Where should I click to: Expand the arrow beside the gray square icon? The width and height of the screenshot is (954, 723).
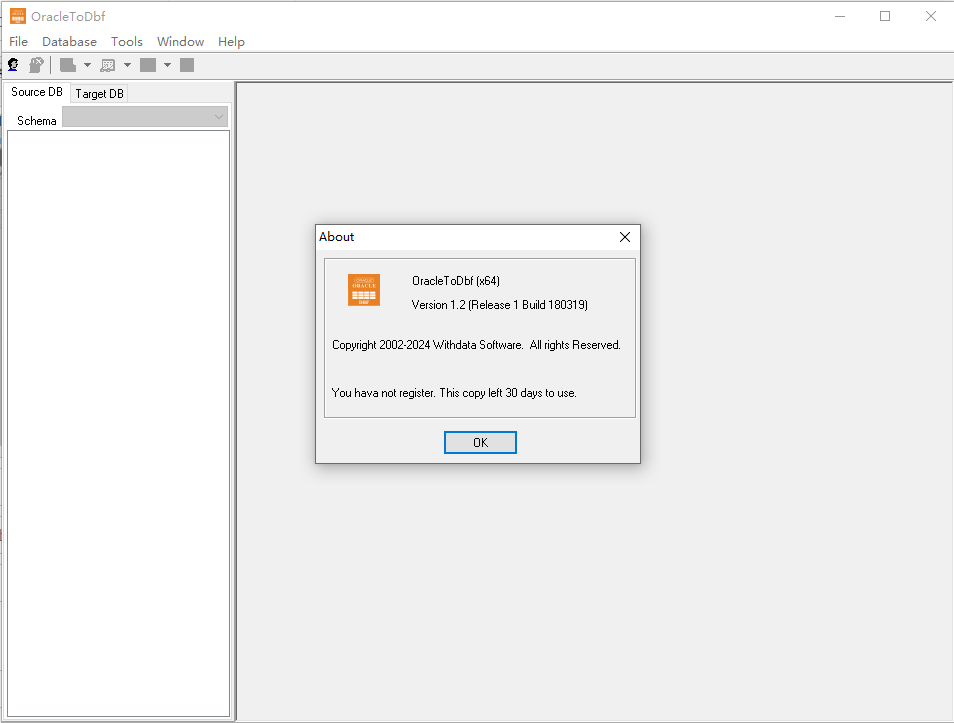click(x=167, y=65)
